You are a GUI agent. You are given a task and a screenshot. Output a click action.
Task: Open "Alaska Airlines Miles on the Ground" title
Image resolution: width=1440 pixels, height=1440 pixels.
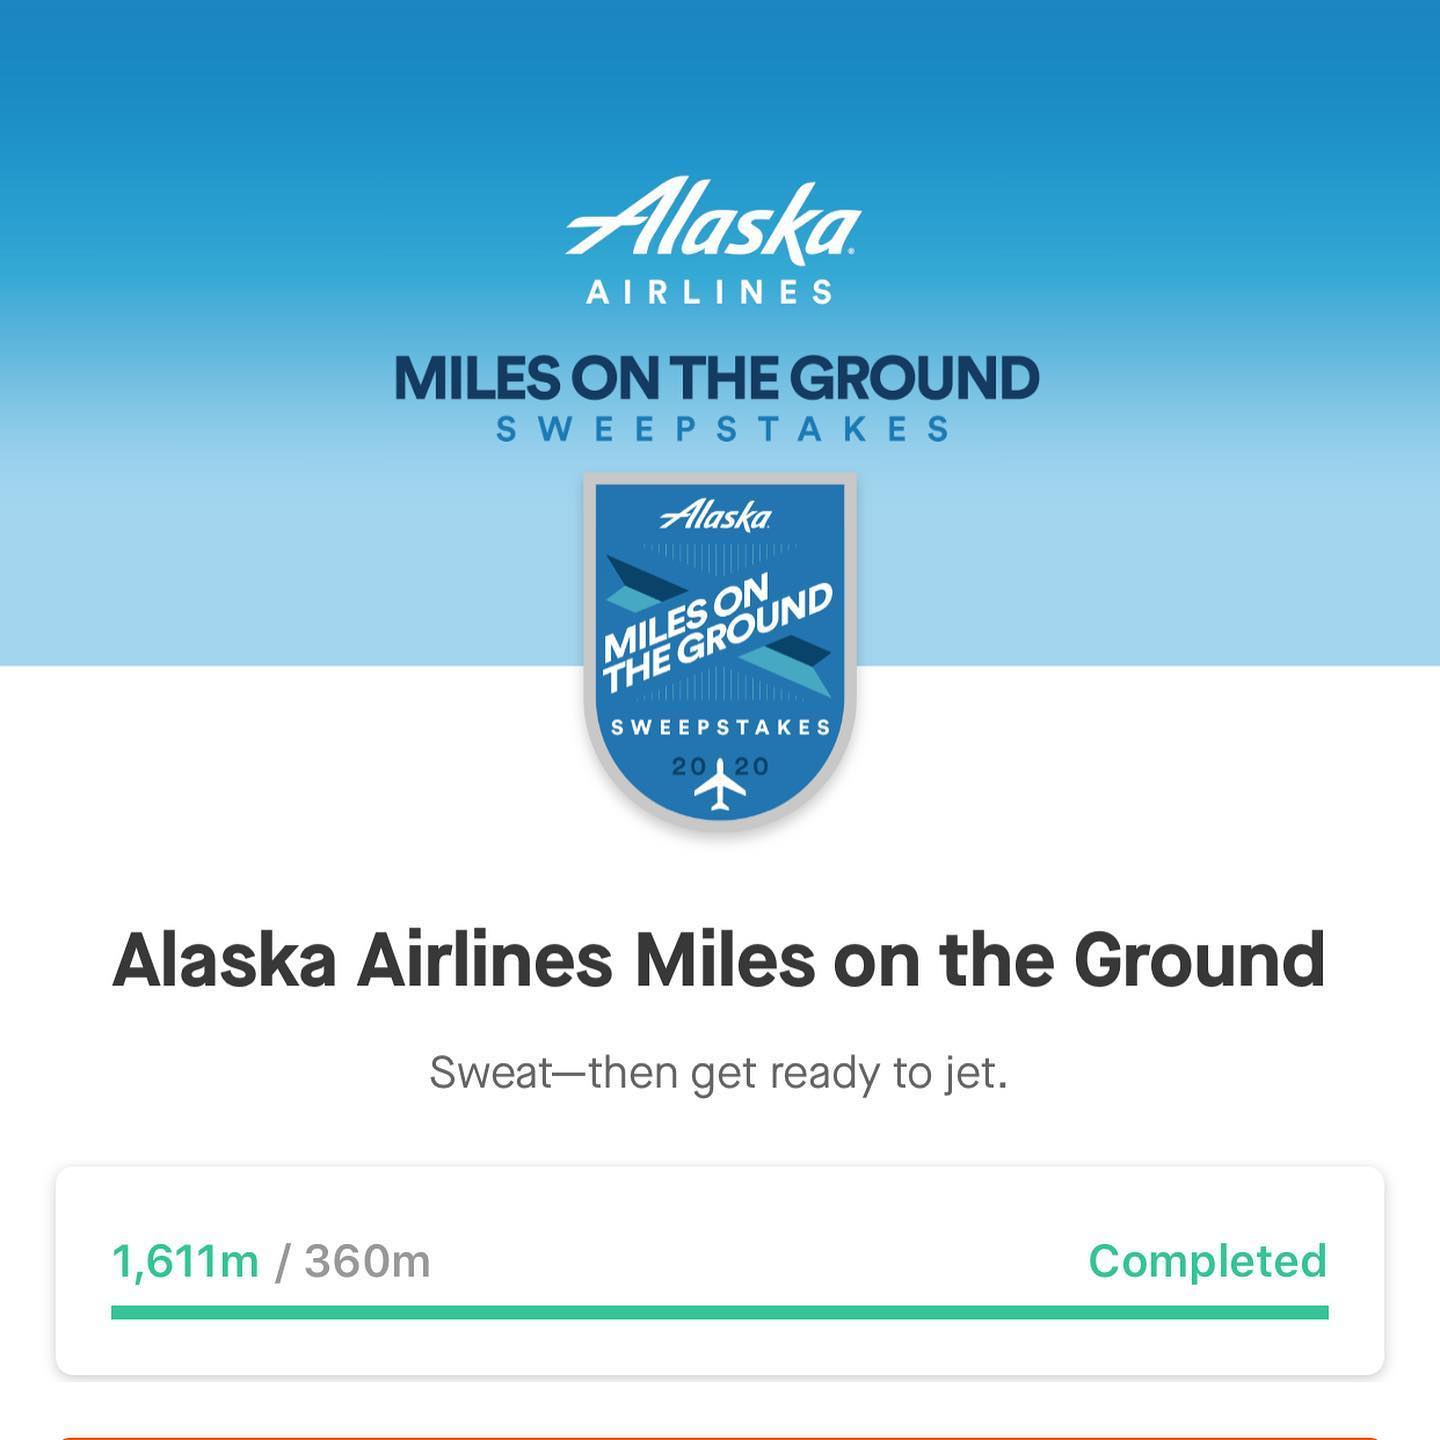[719, 960]
